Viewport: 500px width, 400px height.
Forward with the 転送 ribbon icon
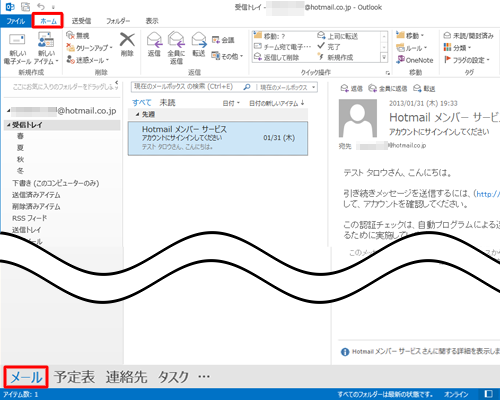[199, 44]
